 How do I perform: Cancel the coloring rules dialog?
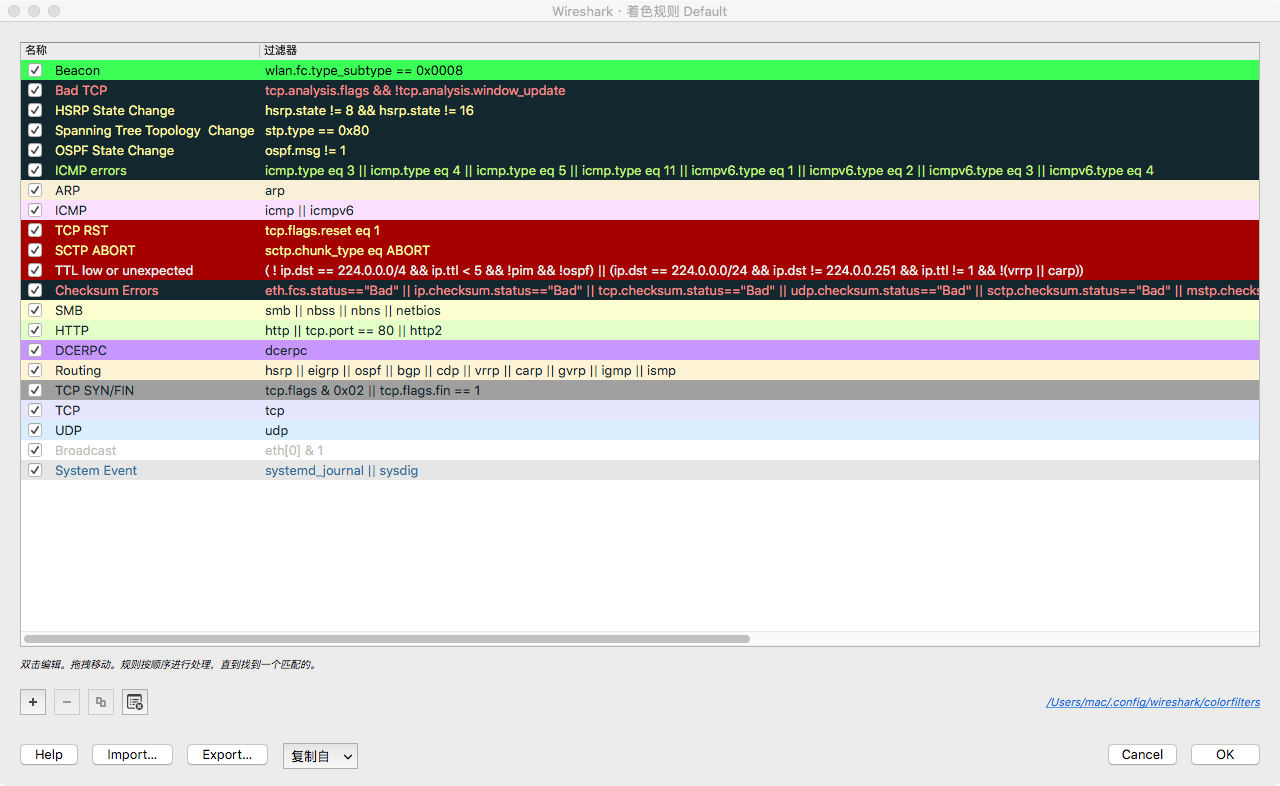click(x=1142, y=755)
